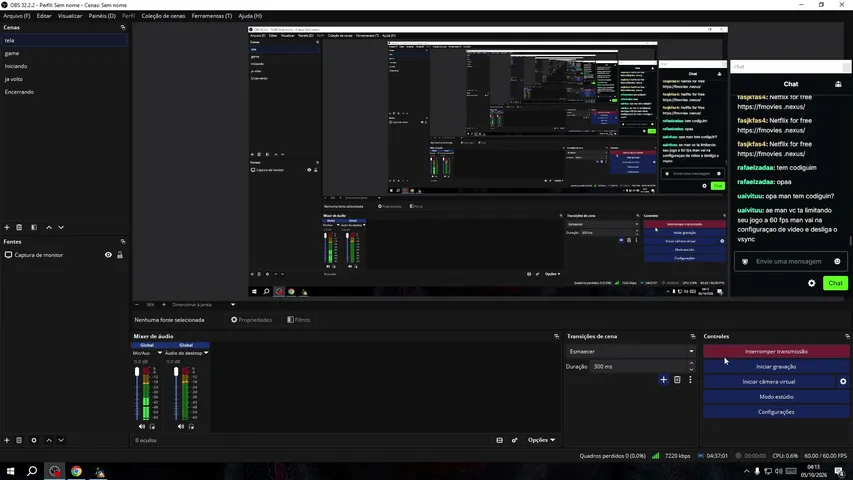Screen dimensions: 853x480
Task: Open chat settings gear in Chat dock
Action: click(812, 284)
